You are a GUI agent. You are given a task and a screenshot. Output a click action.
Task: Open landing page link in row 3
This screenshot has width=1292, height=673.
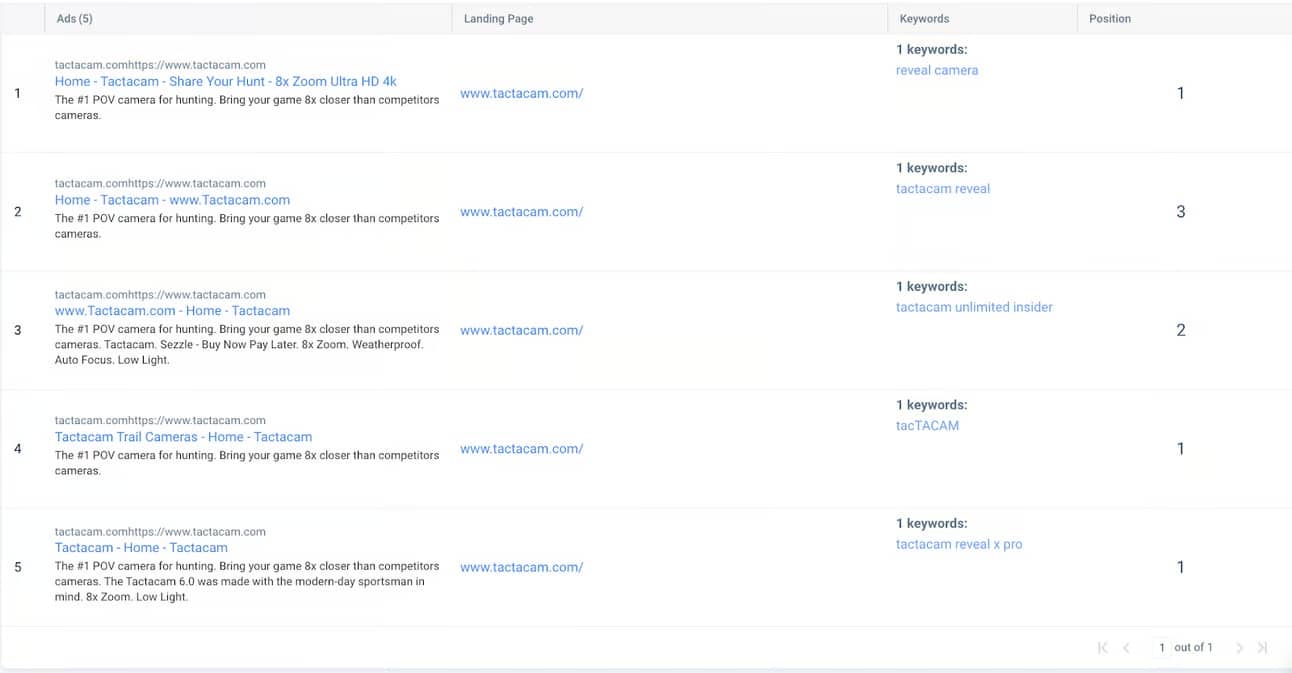point(521,330)
